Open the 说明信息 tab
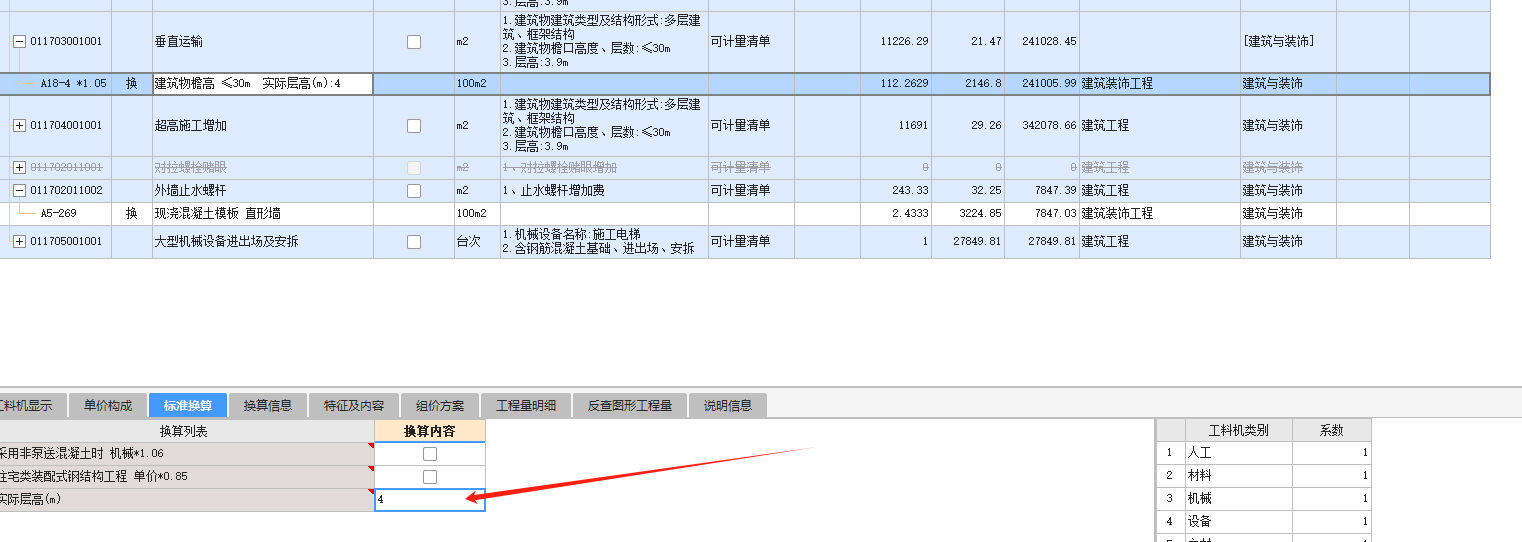Image resolution: width=1522 pixels, height=542 pixels. coord(728,405)
